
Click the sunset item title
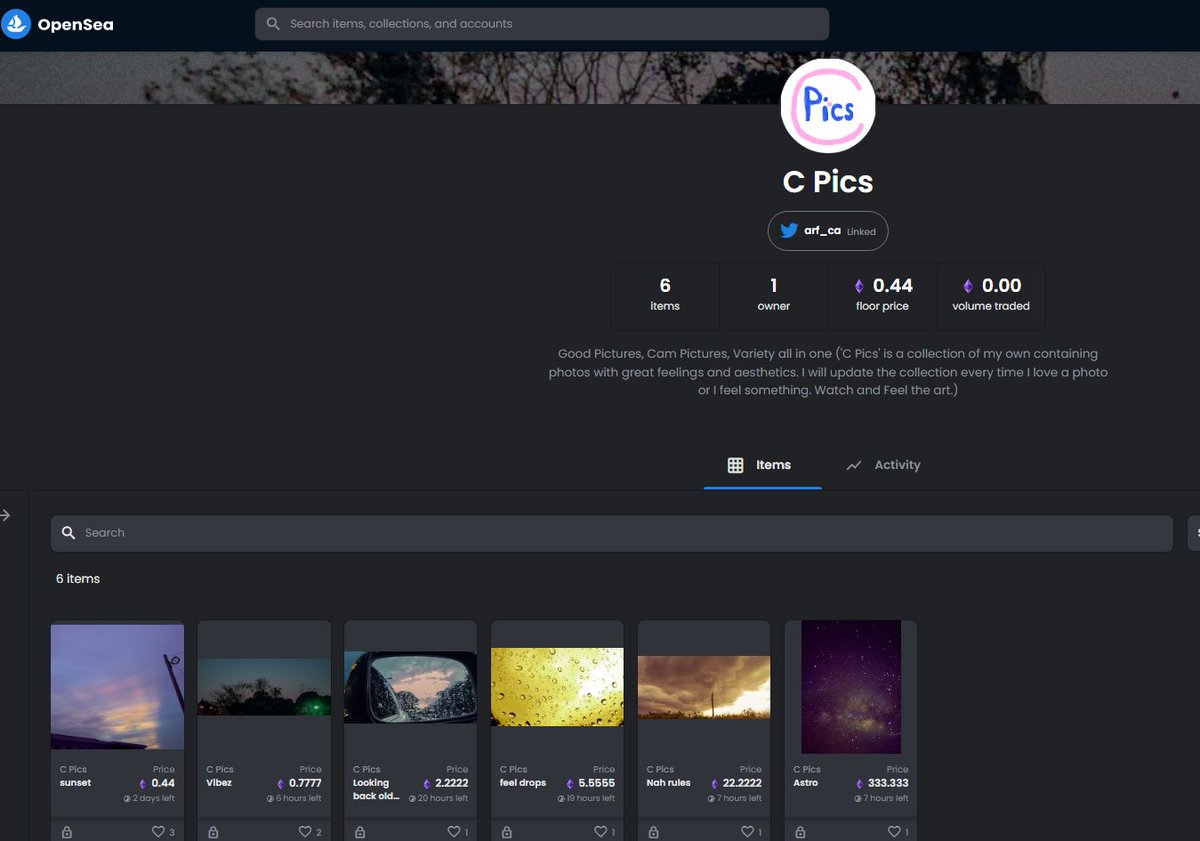pos(75,783)
